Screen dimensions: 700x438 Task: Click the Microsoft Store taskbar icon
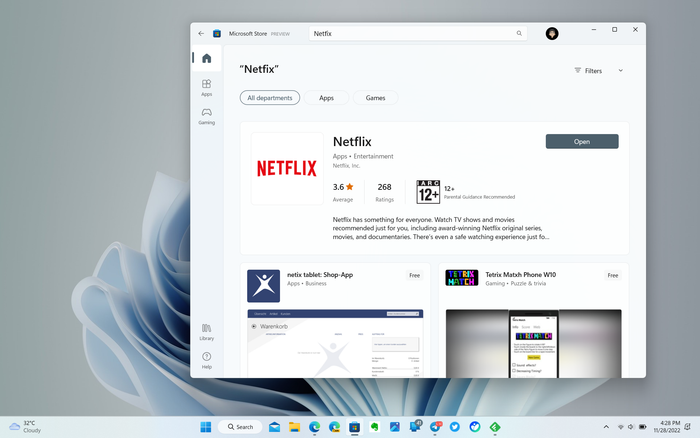click(x=354, y=427)
